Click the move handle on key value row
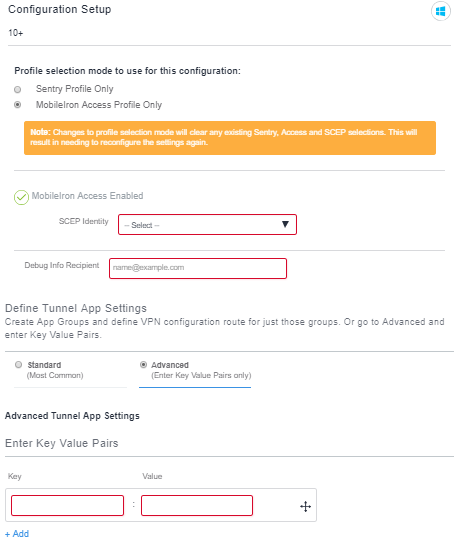This screenshot has width=456, height=544. point(305,507)
